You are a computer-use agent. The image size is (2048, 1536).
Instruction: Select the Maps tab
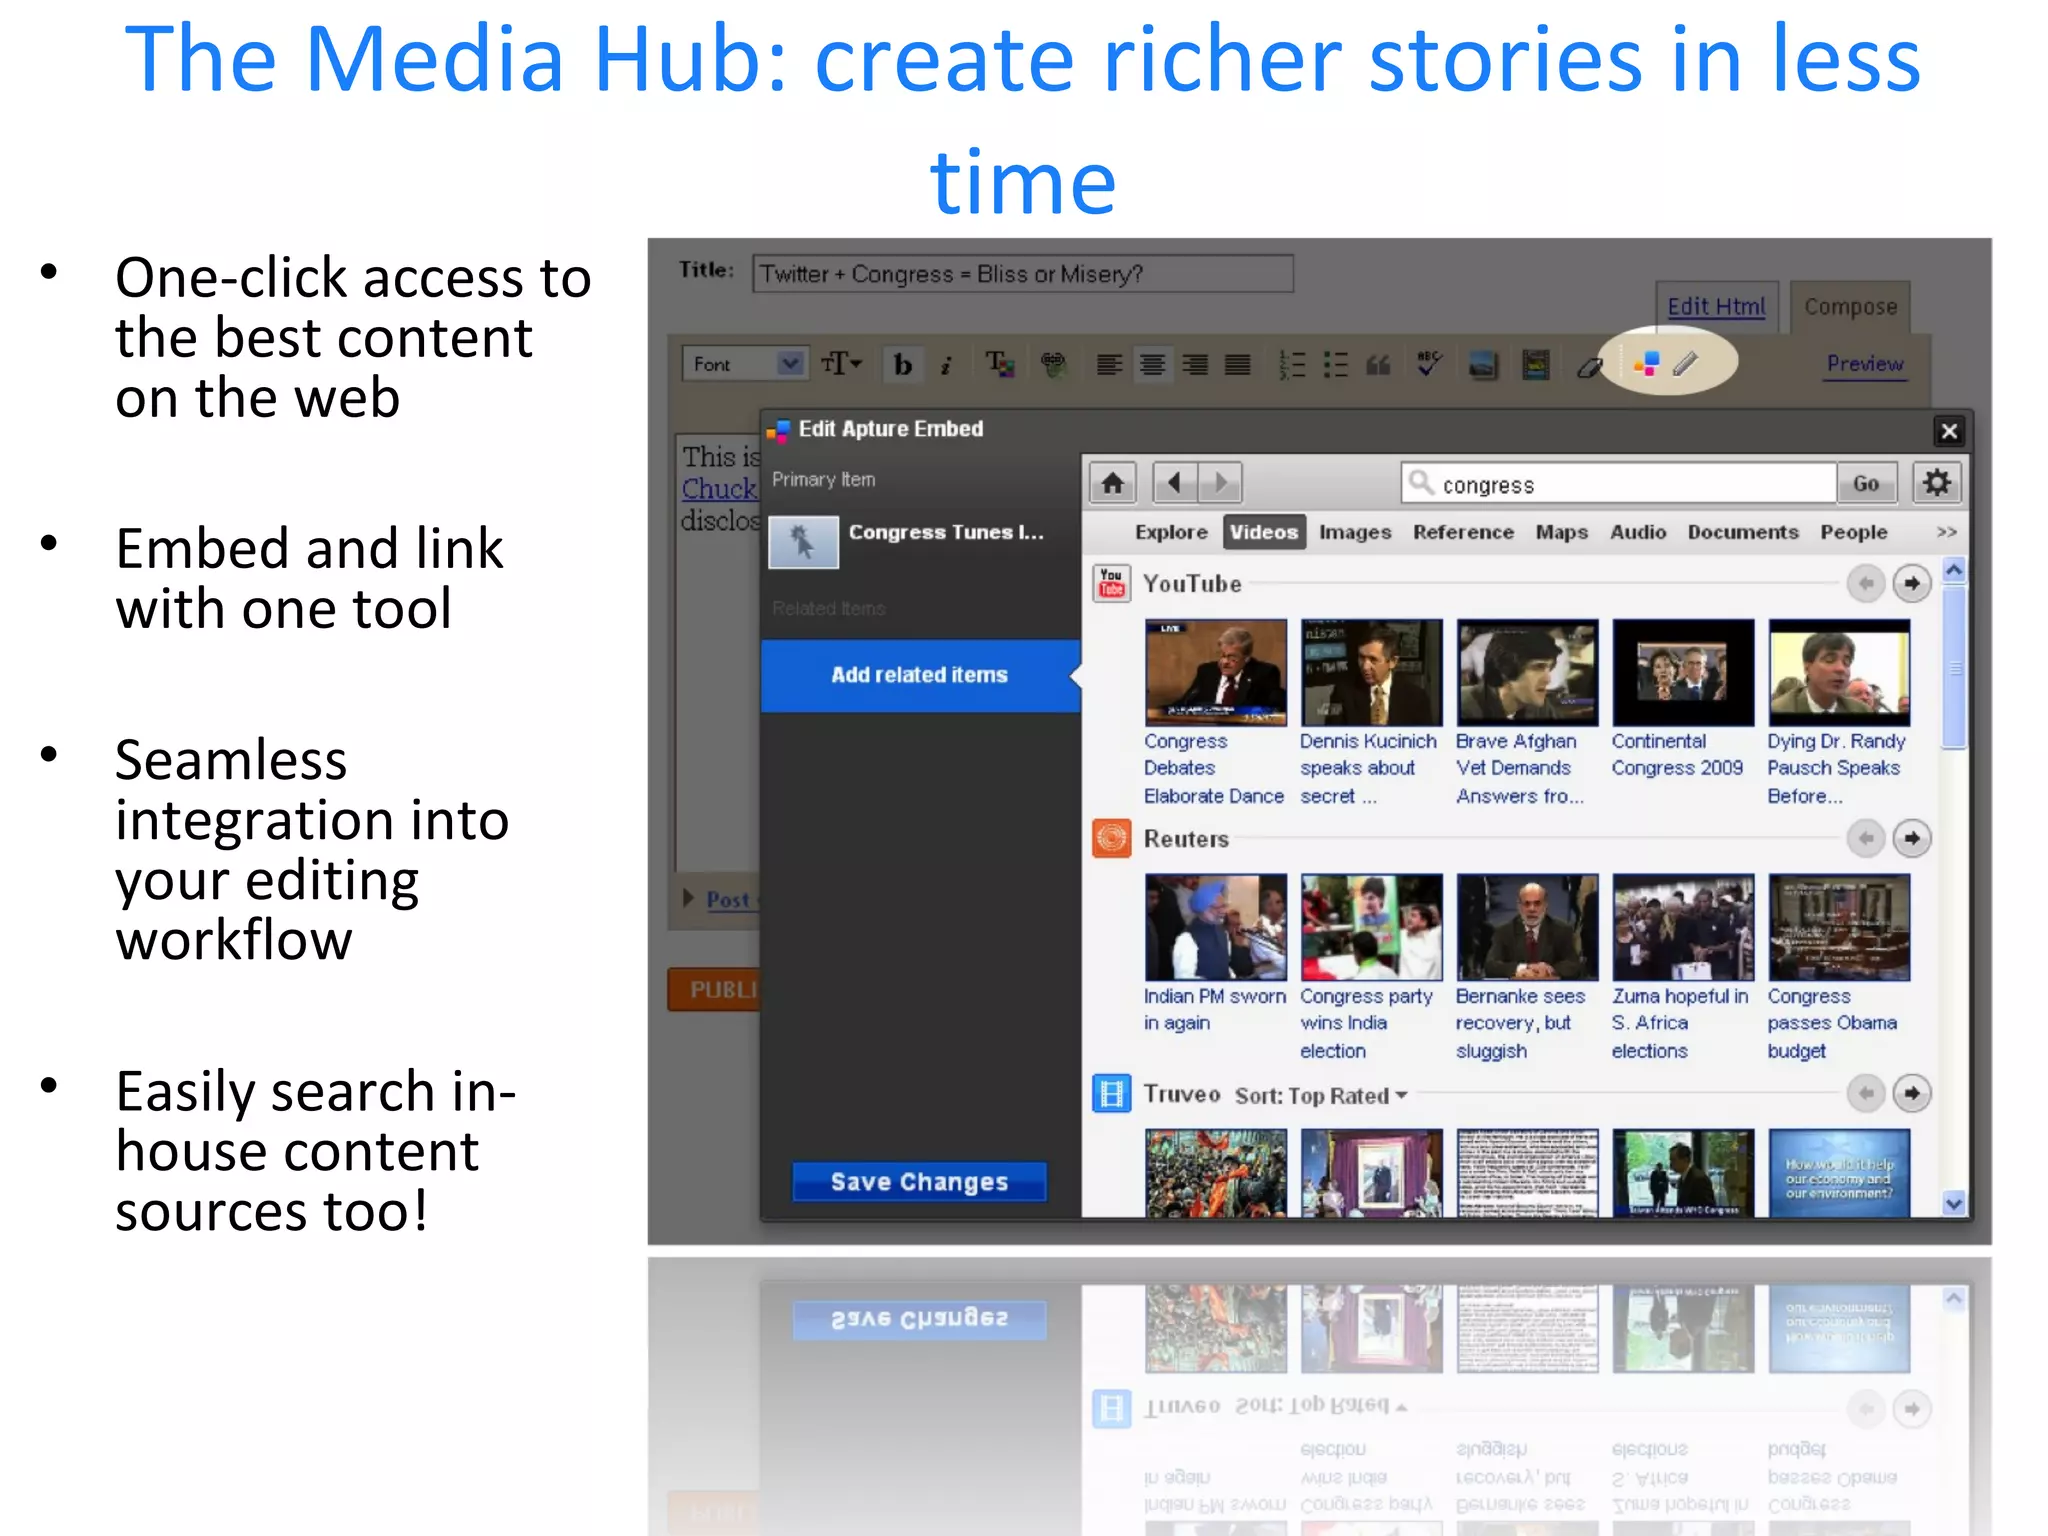pyautogui.click(x=1561, y=532)
